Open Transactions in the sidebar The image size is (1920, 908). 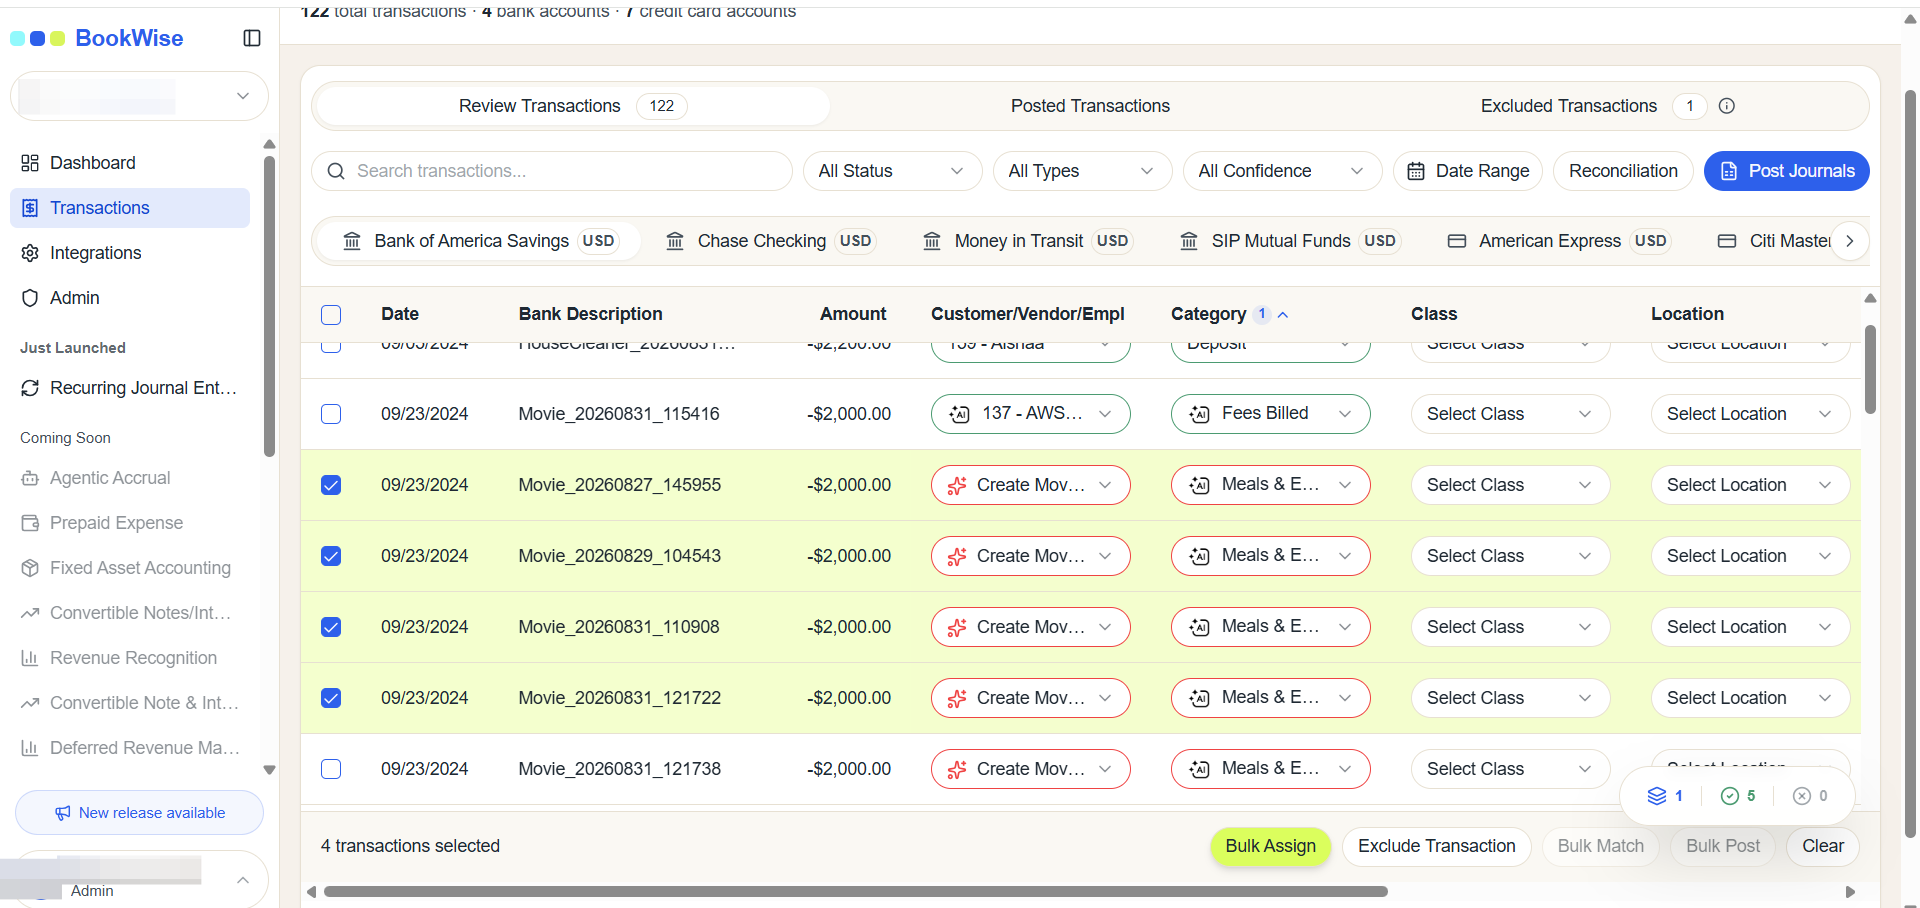pyautogui.click(x=130, y=208)
